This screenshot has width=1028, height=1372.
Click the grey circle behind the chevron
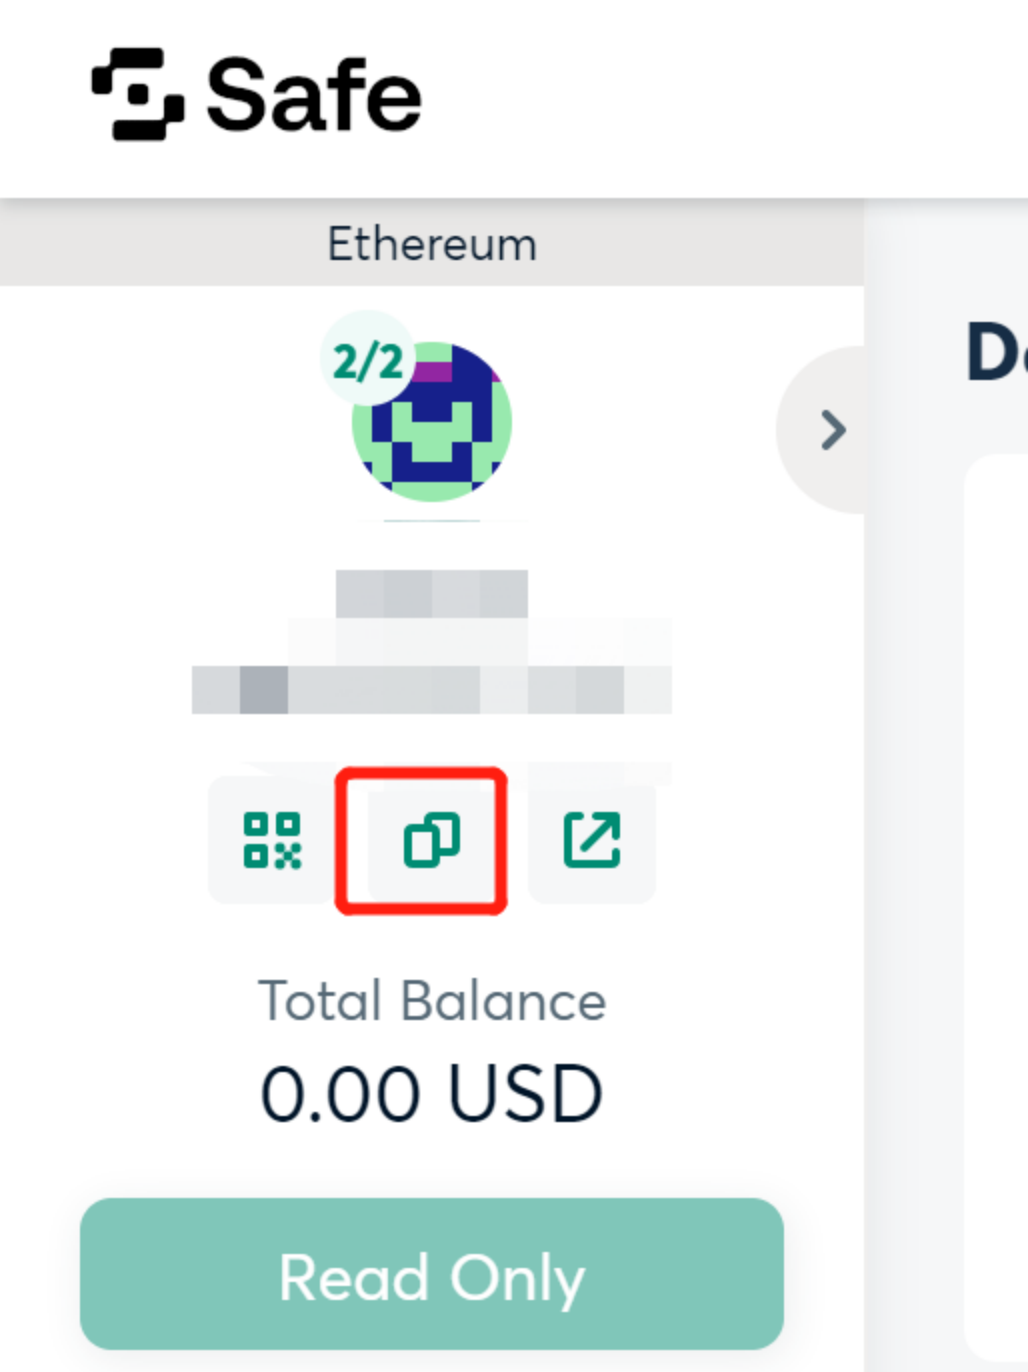coord(821,430)
